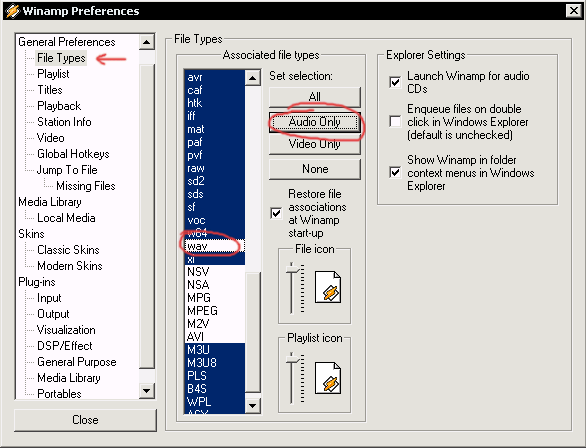Viewport: 586px width, 448px height.
Task: Click the Video Only button
Action: (315, 144)
